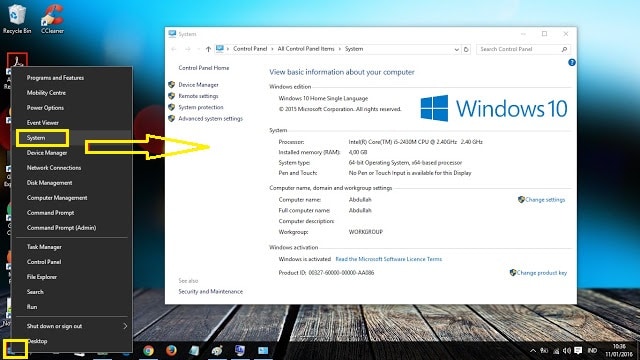Click the Windows 10 Home Single Language text
640x360 pixels.
tap(323, 98)
